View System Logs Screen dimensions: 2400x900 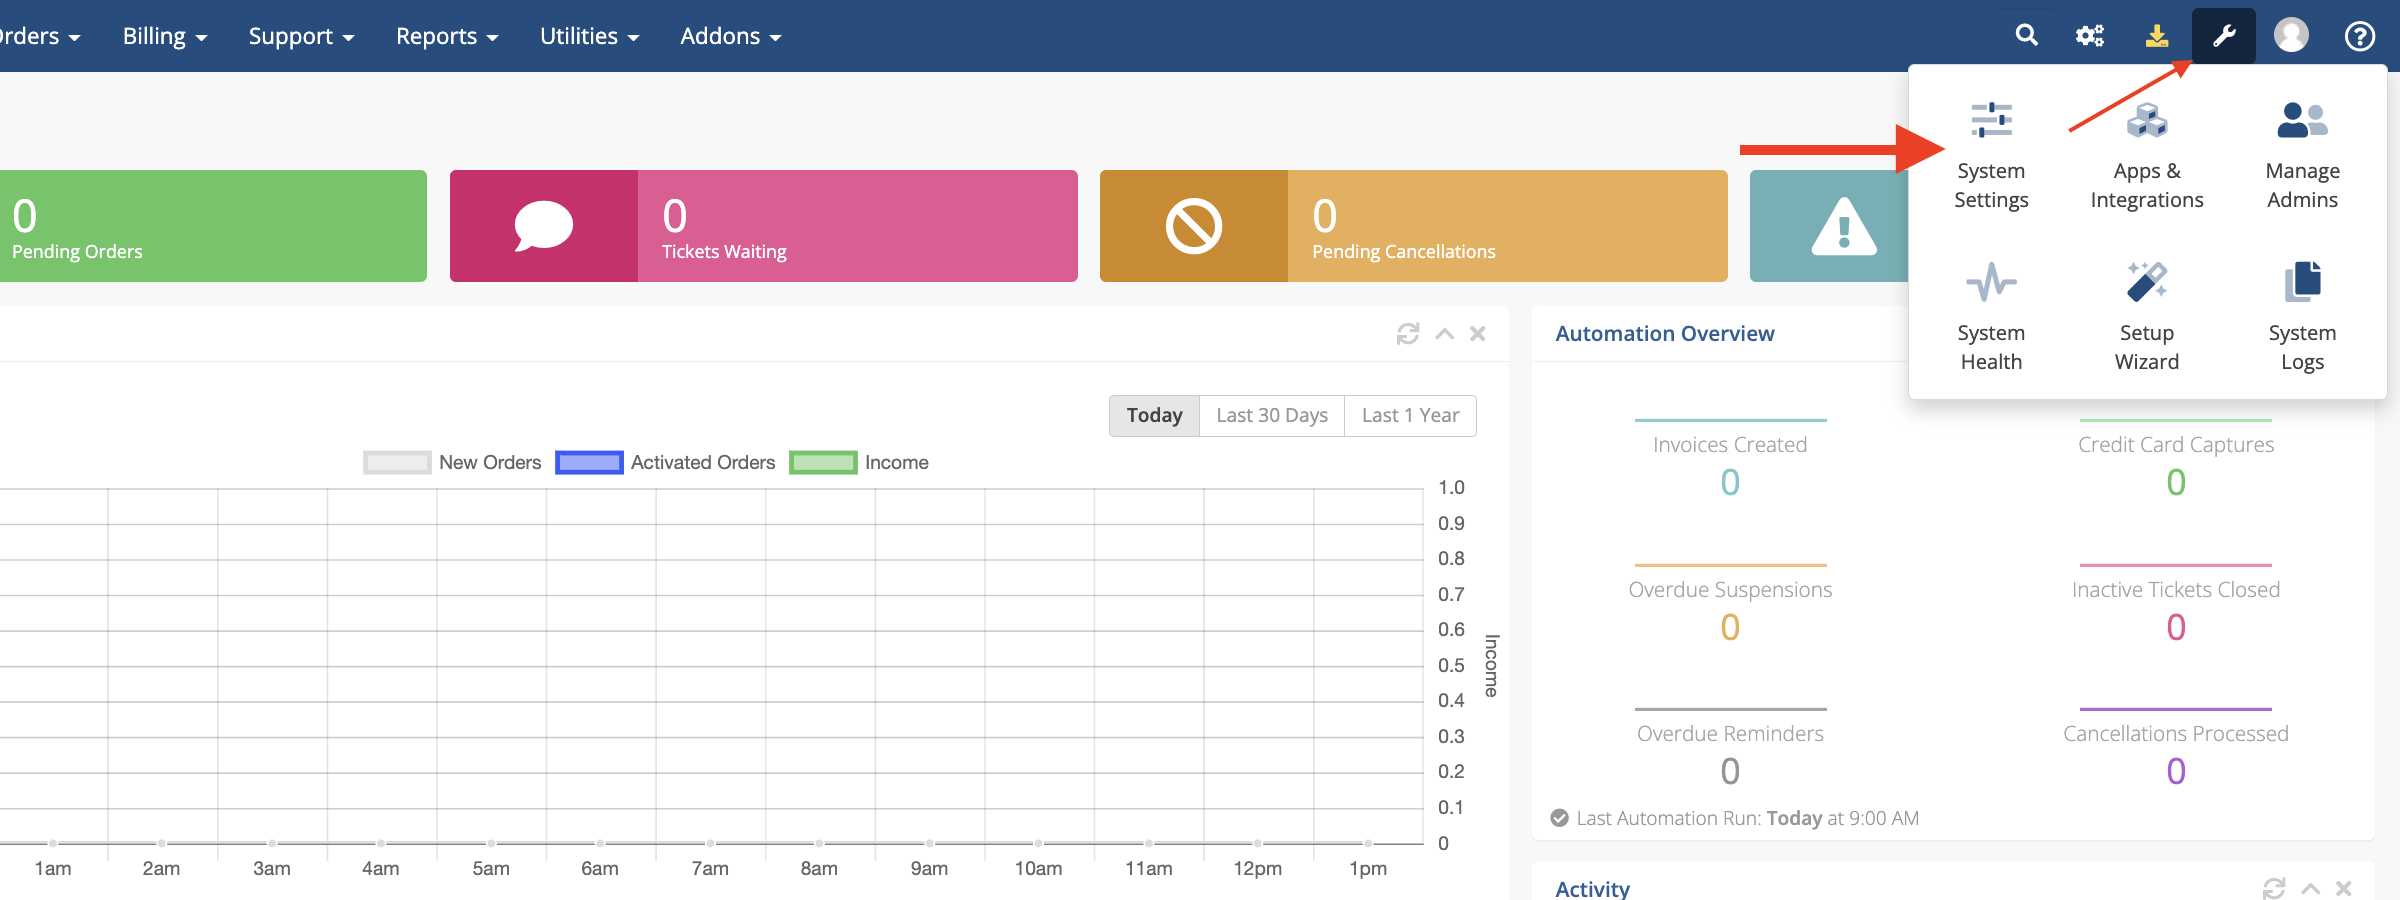click(2301, 318)
